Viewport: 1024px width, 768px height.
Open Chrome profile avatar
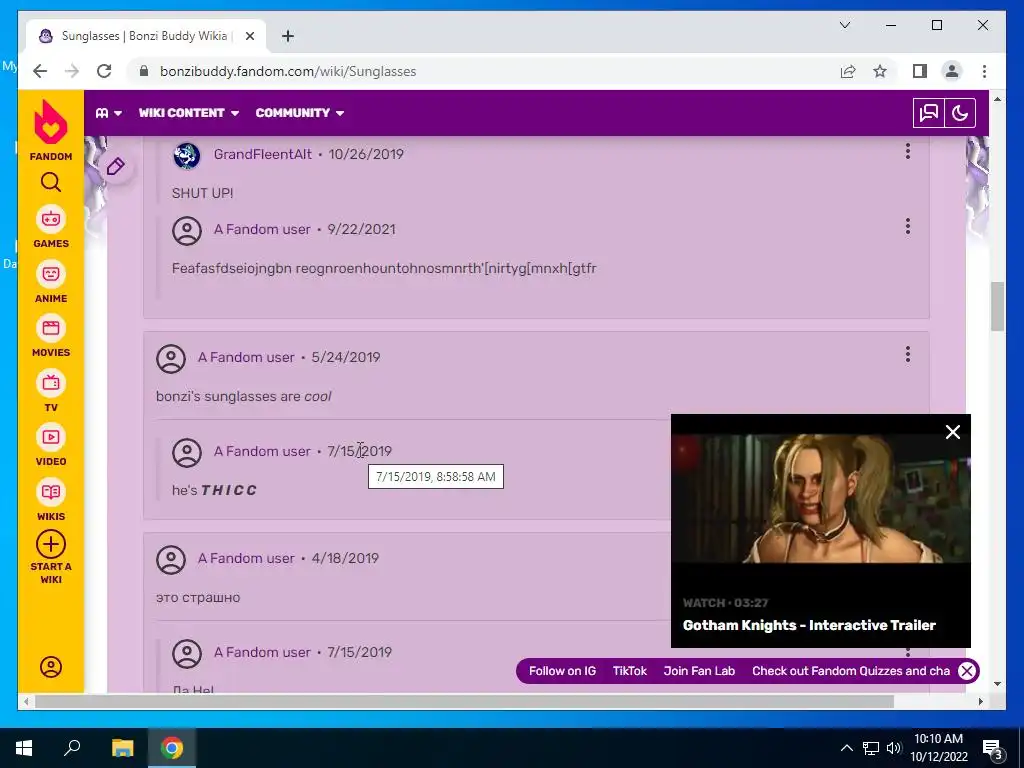952,71
